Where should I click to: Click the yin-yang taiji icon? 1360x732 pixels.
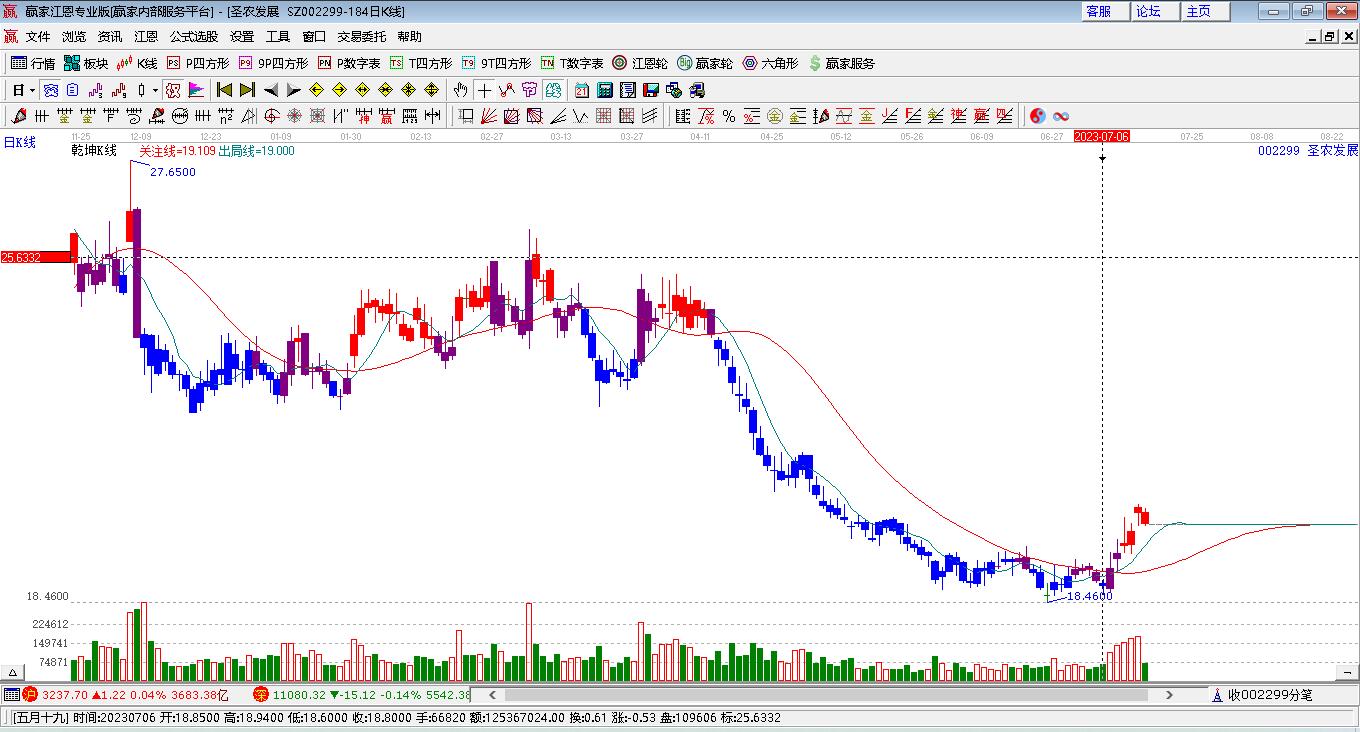pyautogui.click(x=1037, y=116)
